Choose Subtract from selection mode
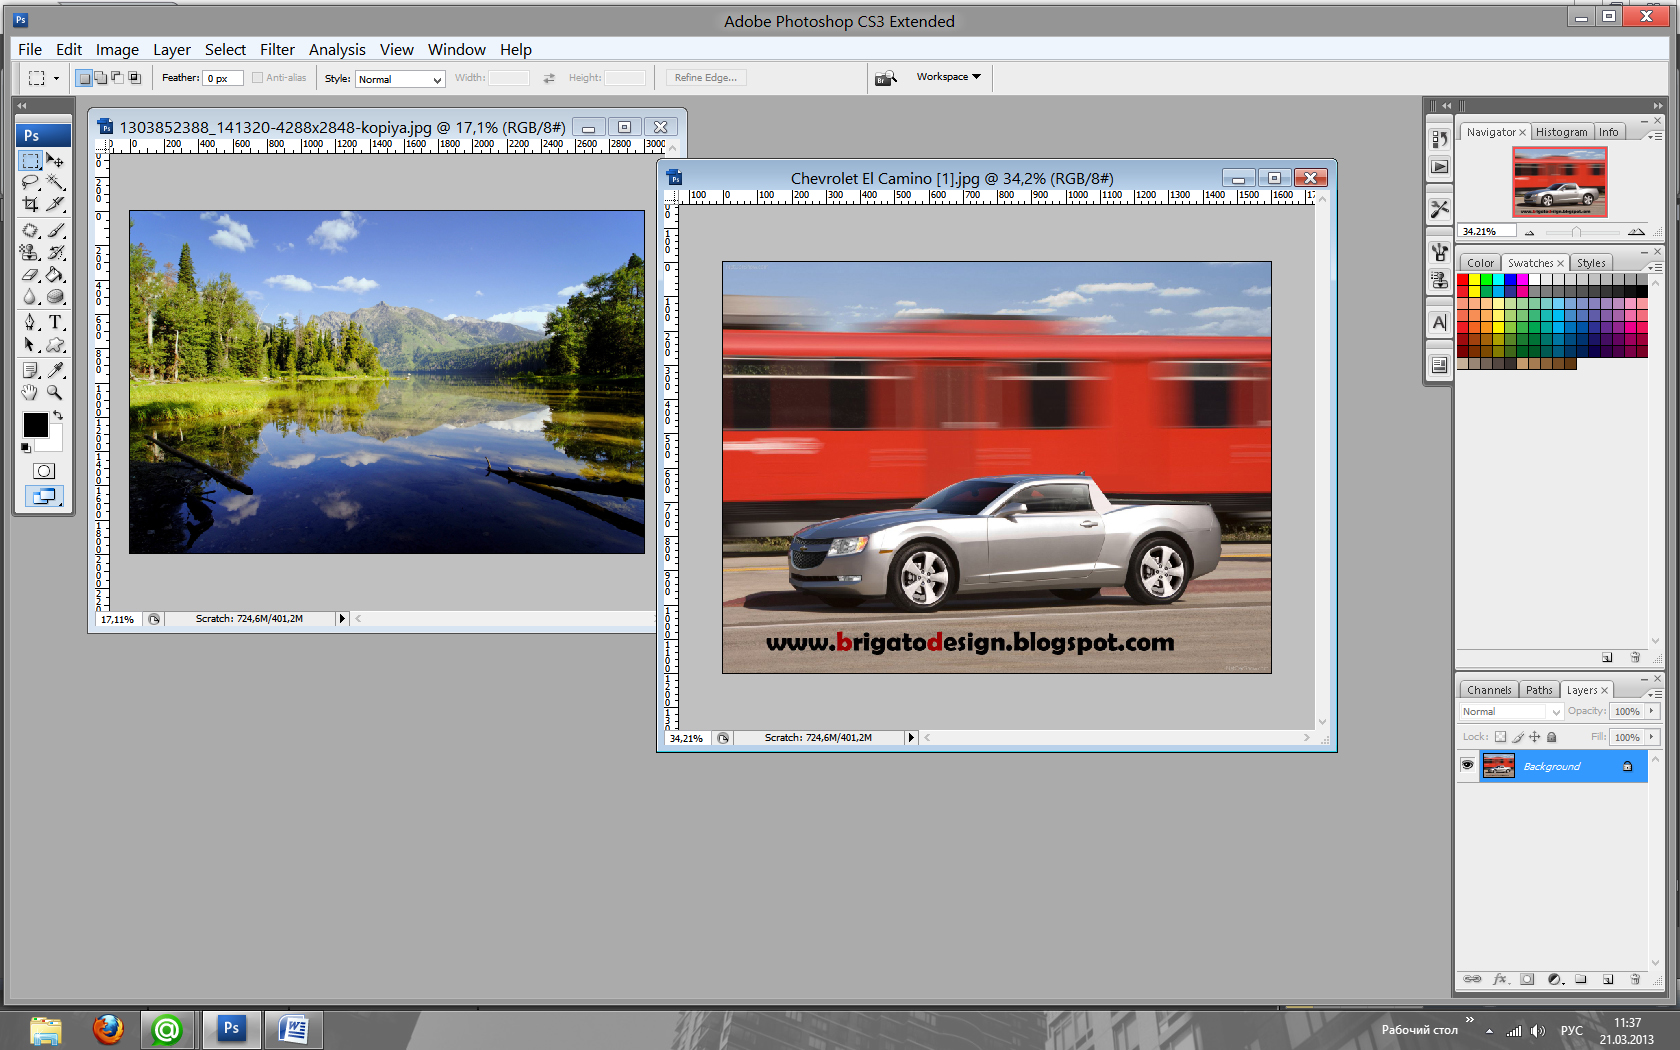Viewport: 1680px width, 1050px height. tap(117, 78)
